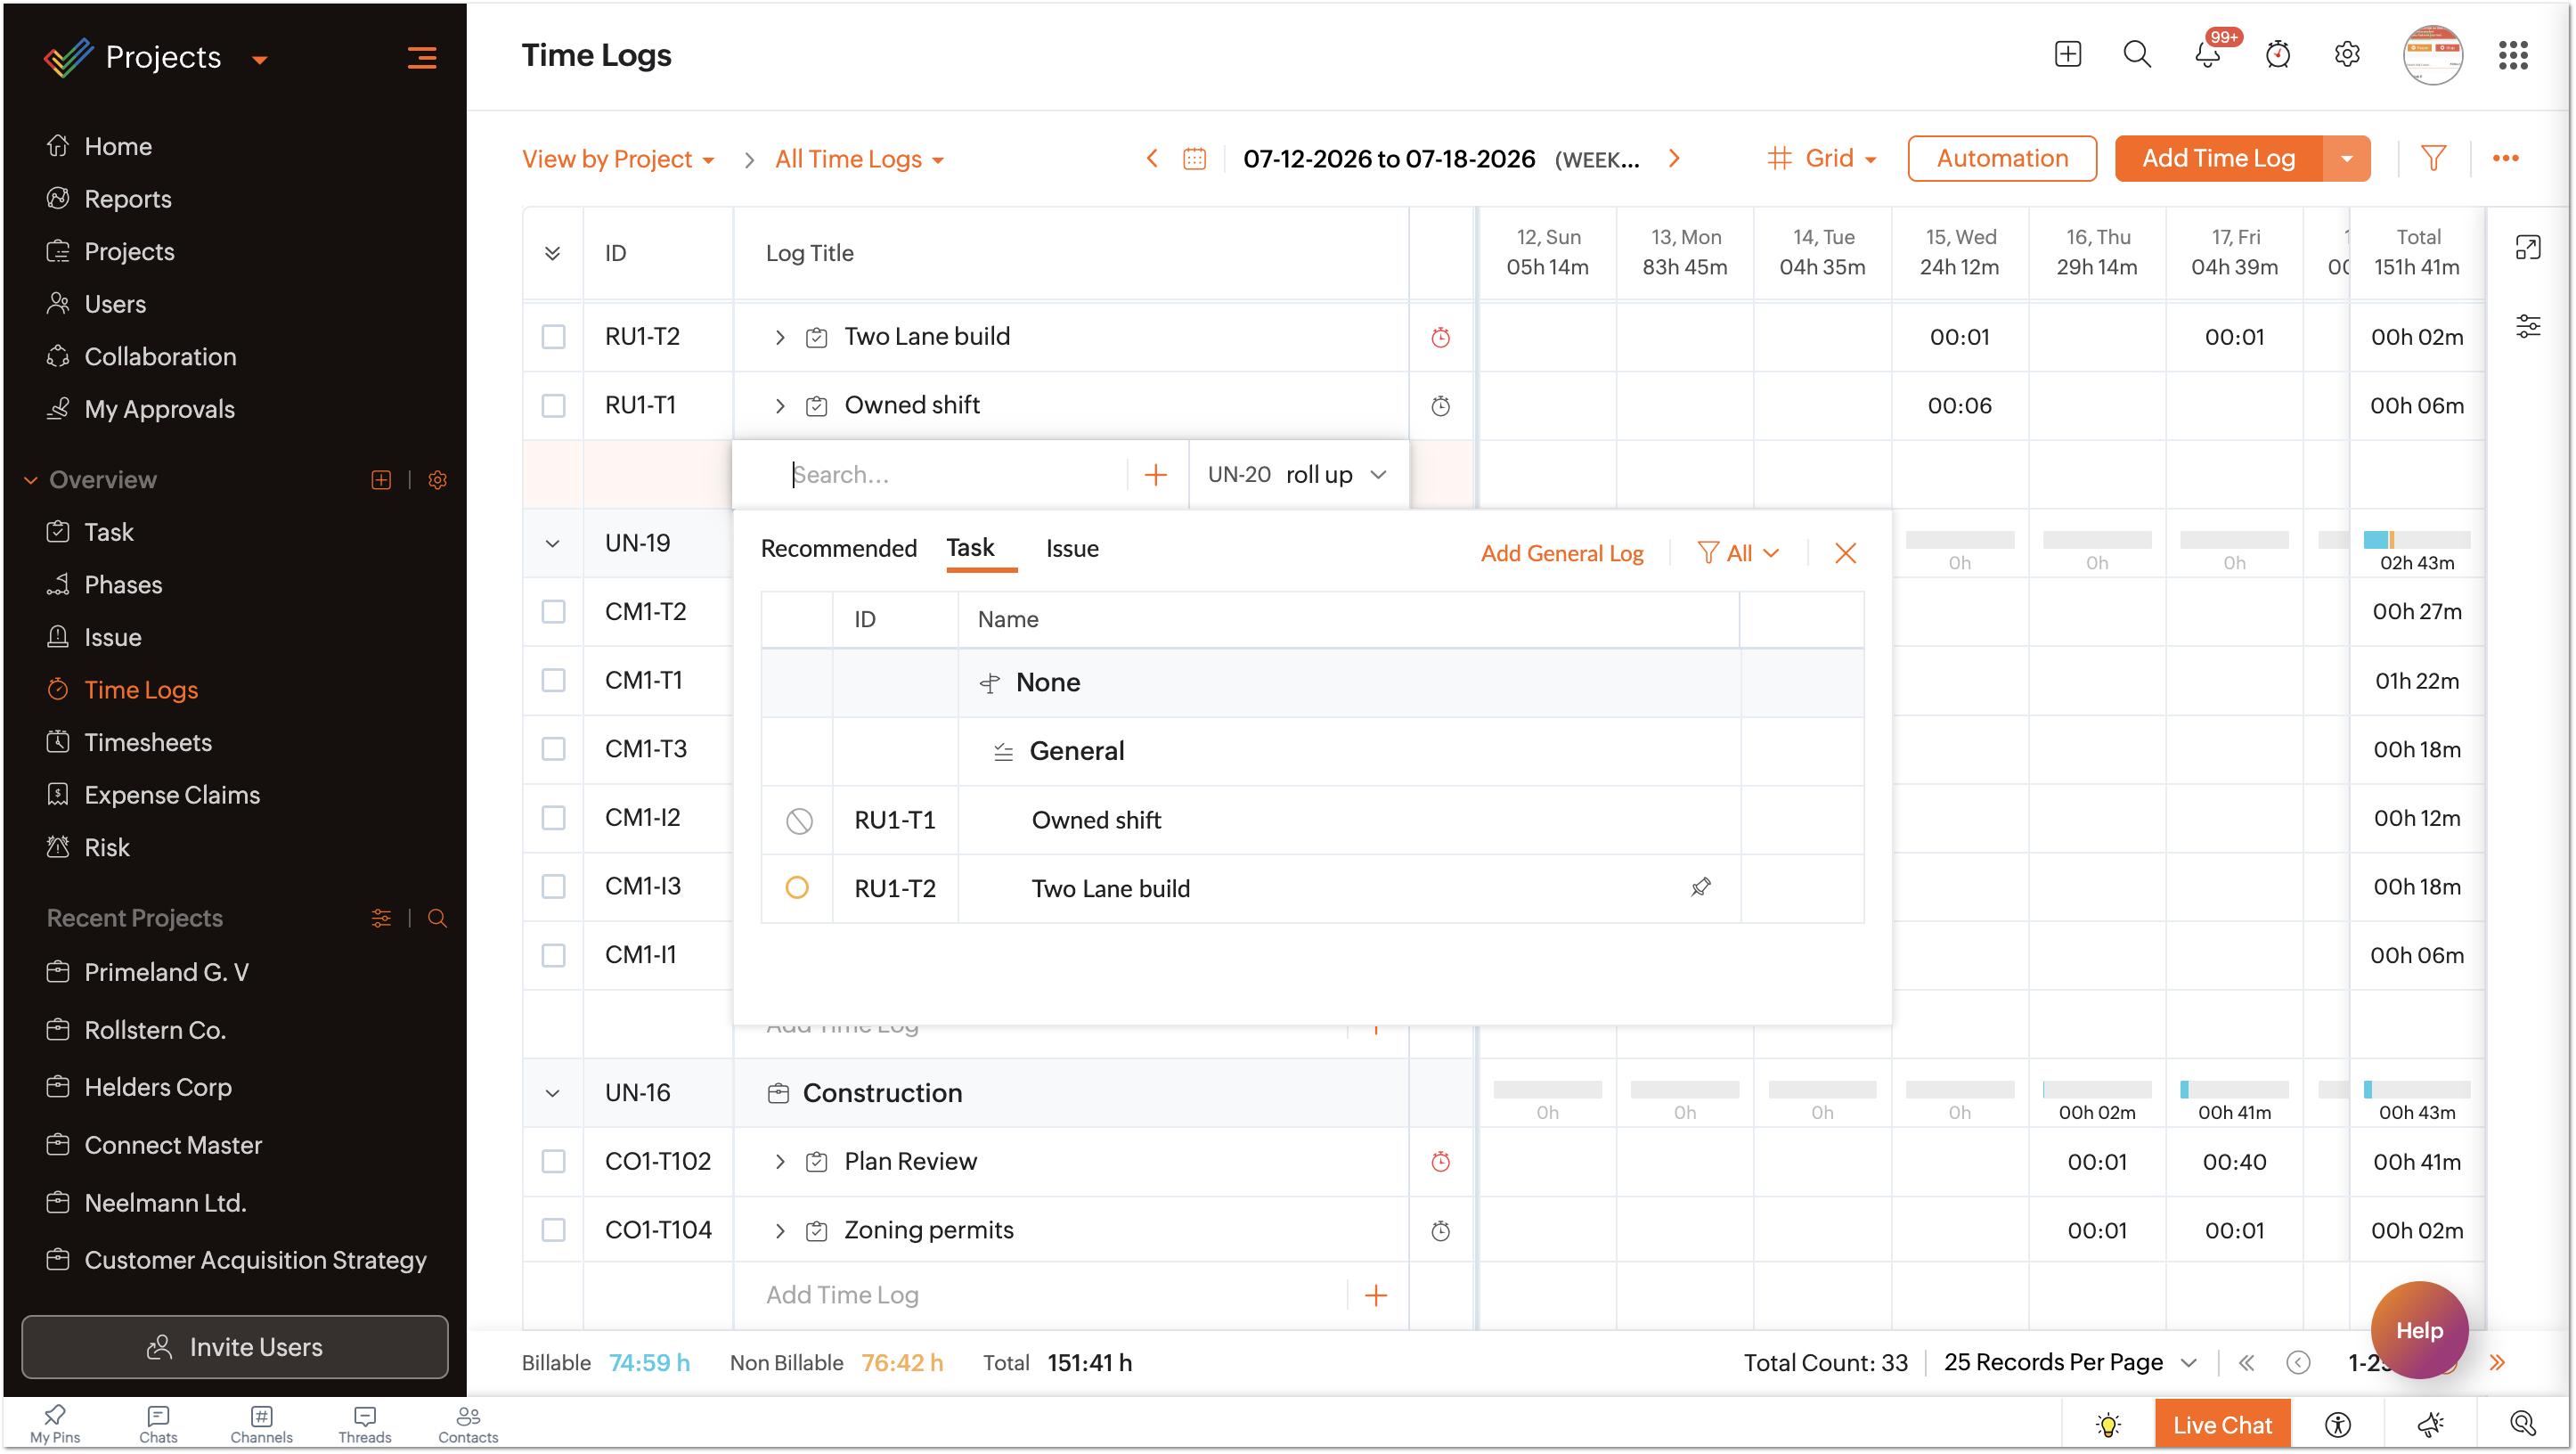Click the user profile avatar
2576x1454 pixels.
click(x=2432, y=55)
